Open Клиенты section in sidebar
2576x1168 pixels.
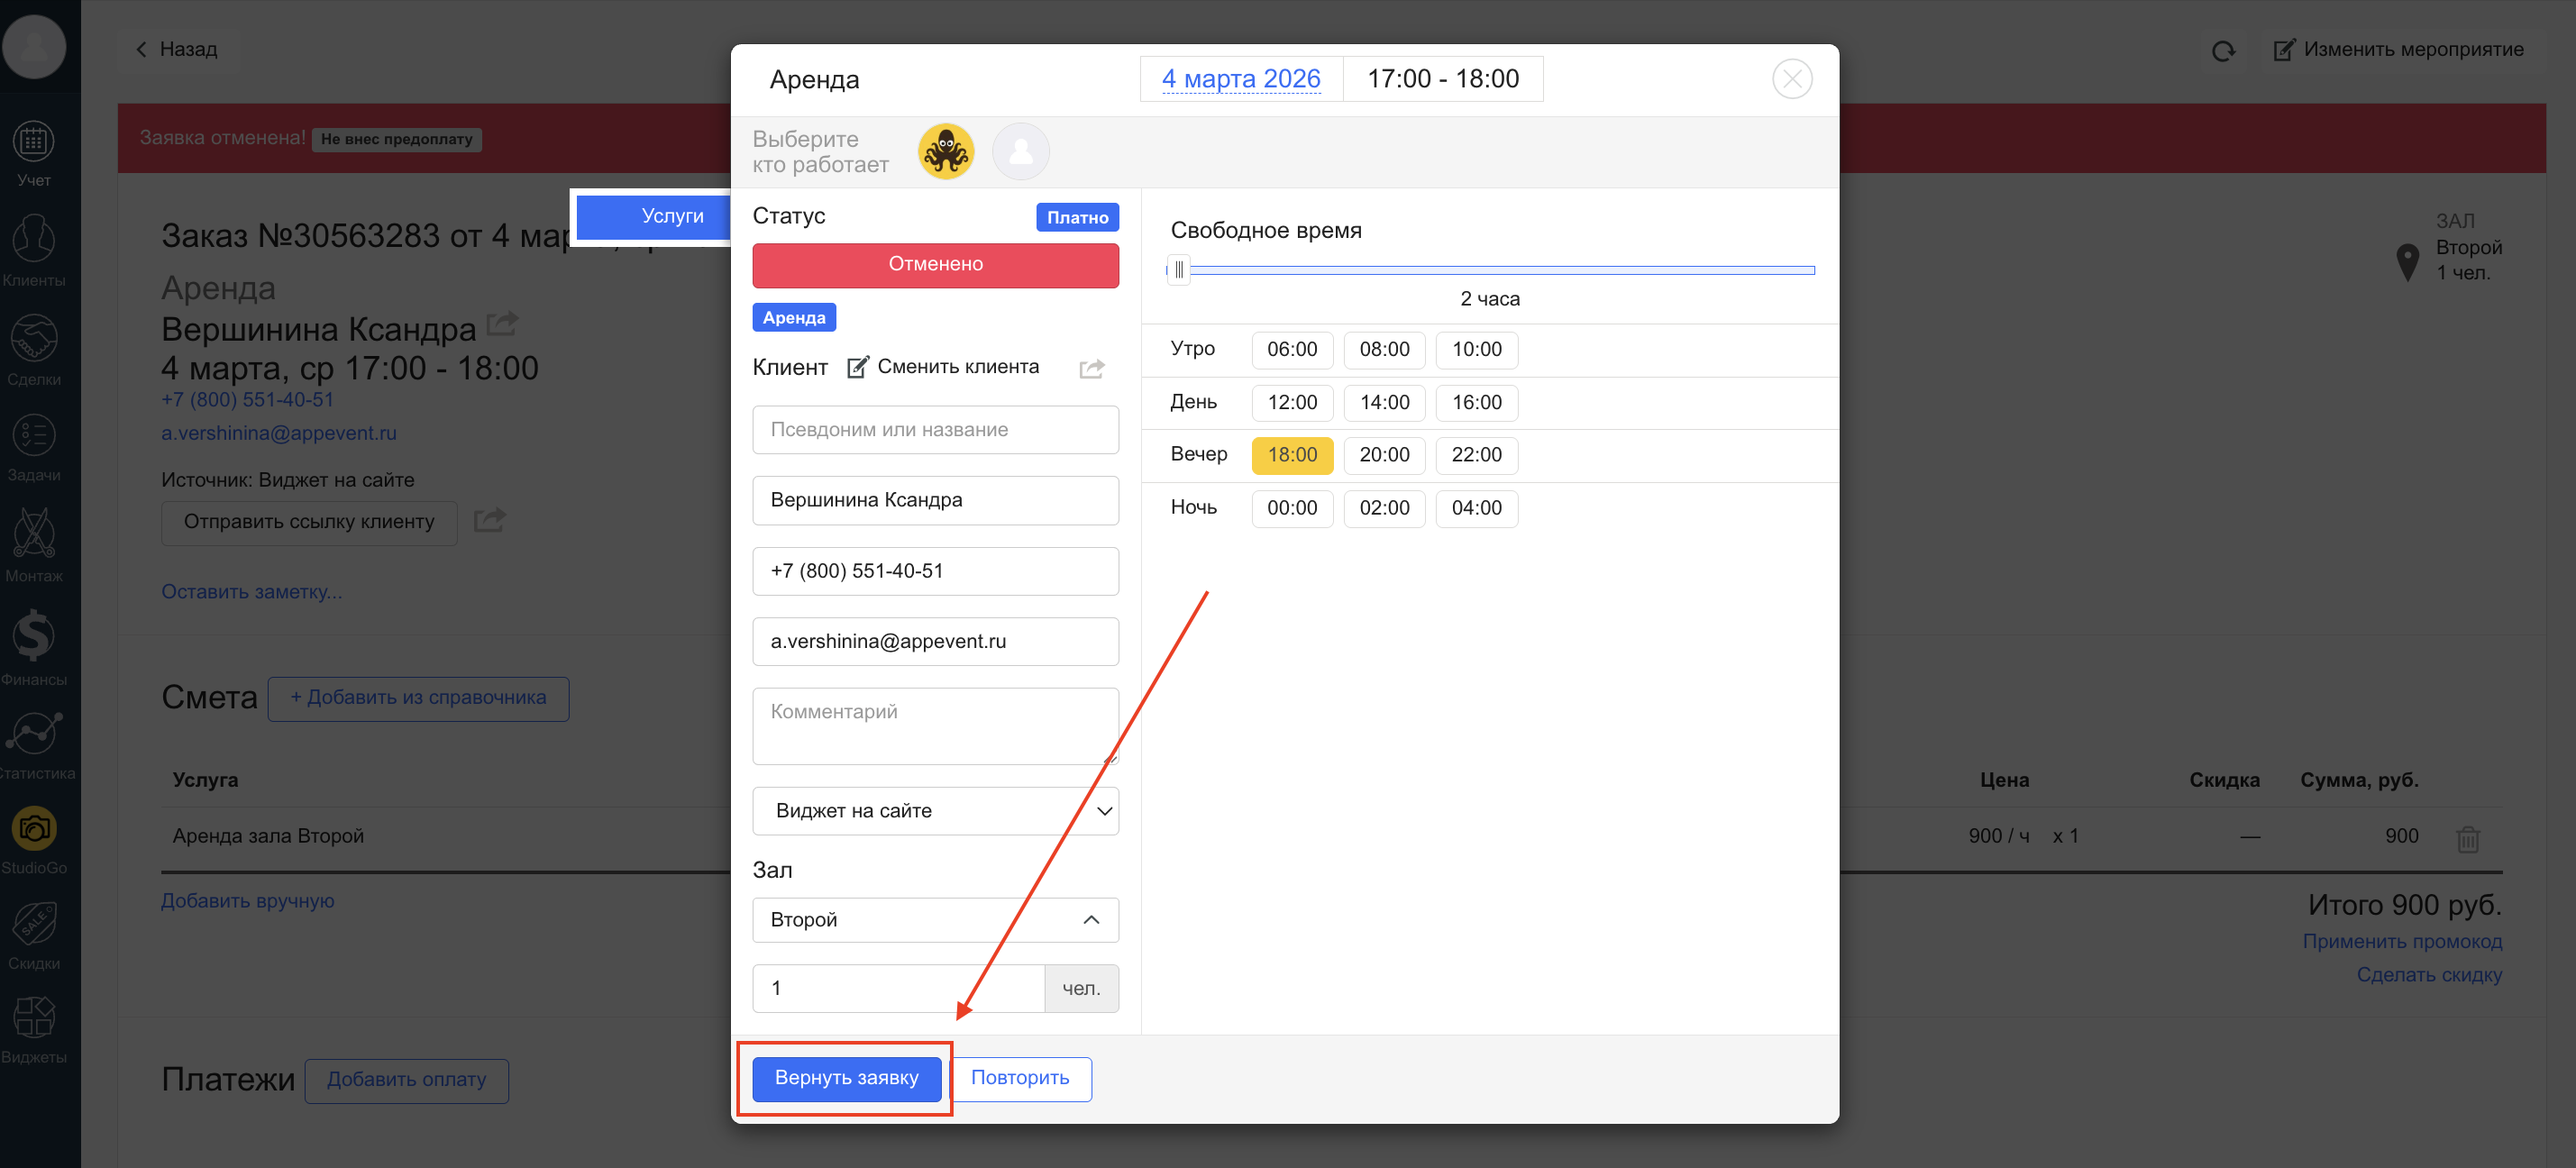(33, 240)
